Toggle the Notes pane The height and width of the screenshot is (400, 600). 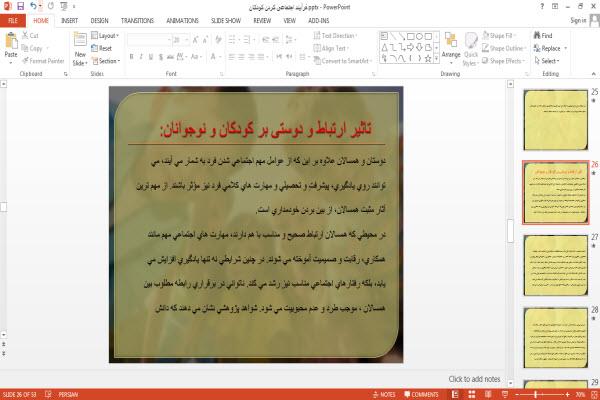(384, 394)
